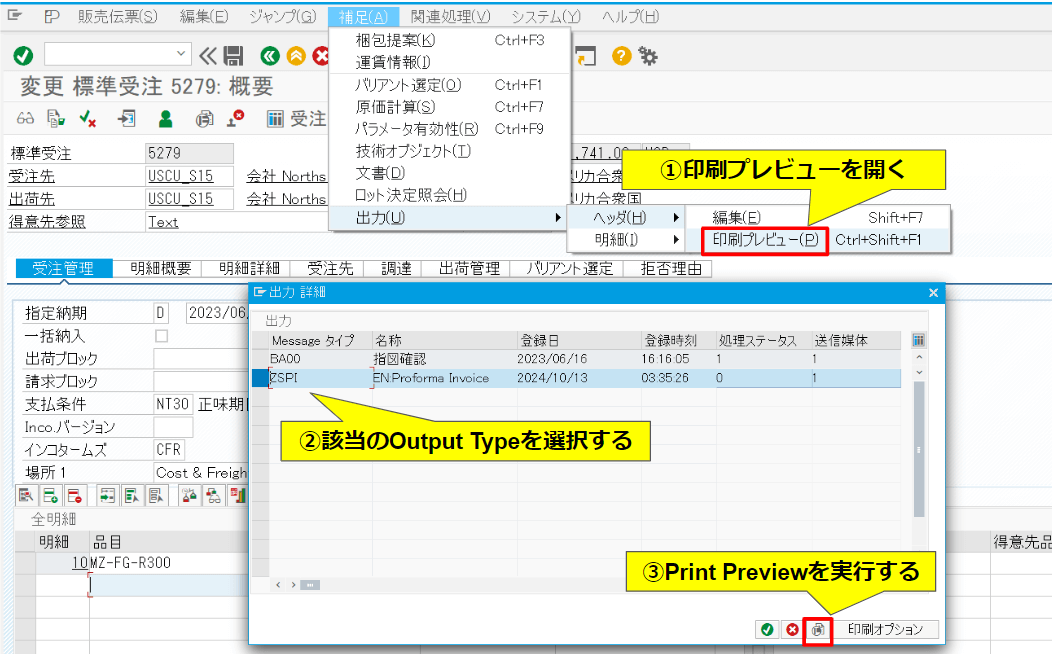This screenshot has height=654, width=1052.
Task: Click the back (green arrow) navigation icon
Action: [268, 55]
